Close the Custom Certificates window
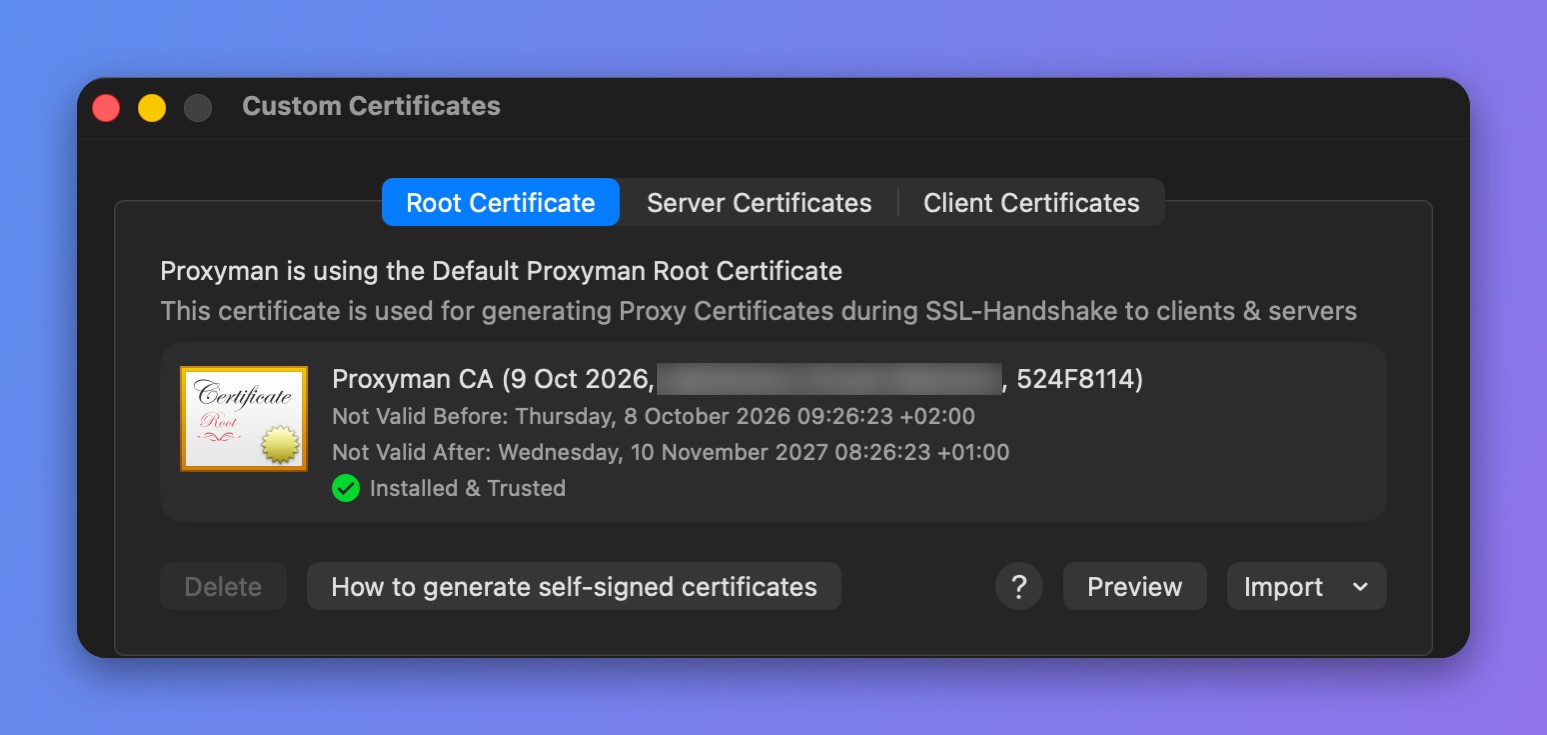 click(106, 108)
